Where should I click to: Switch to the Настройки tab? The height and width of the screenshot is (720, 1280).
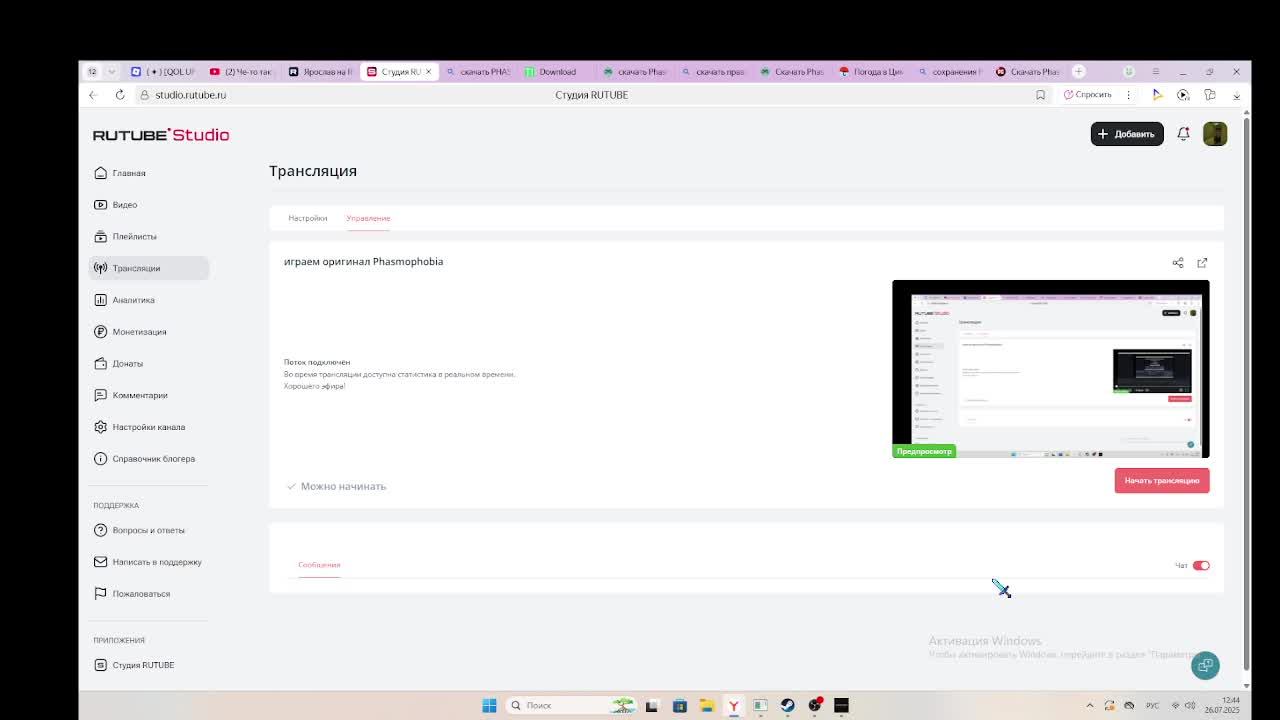tap(308, 218)
